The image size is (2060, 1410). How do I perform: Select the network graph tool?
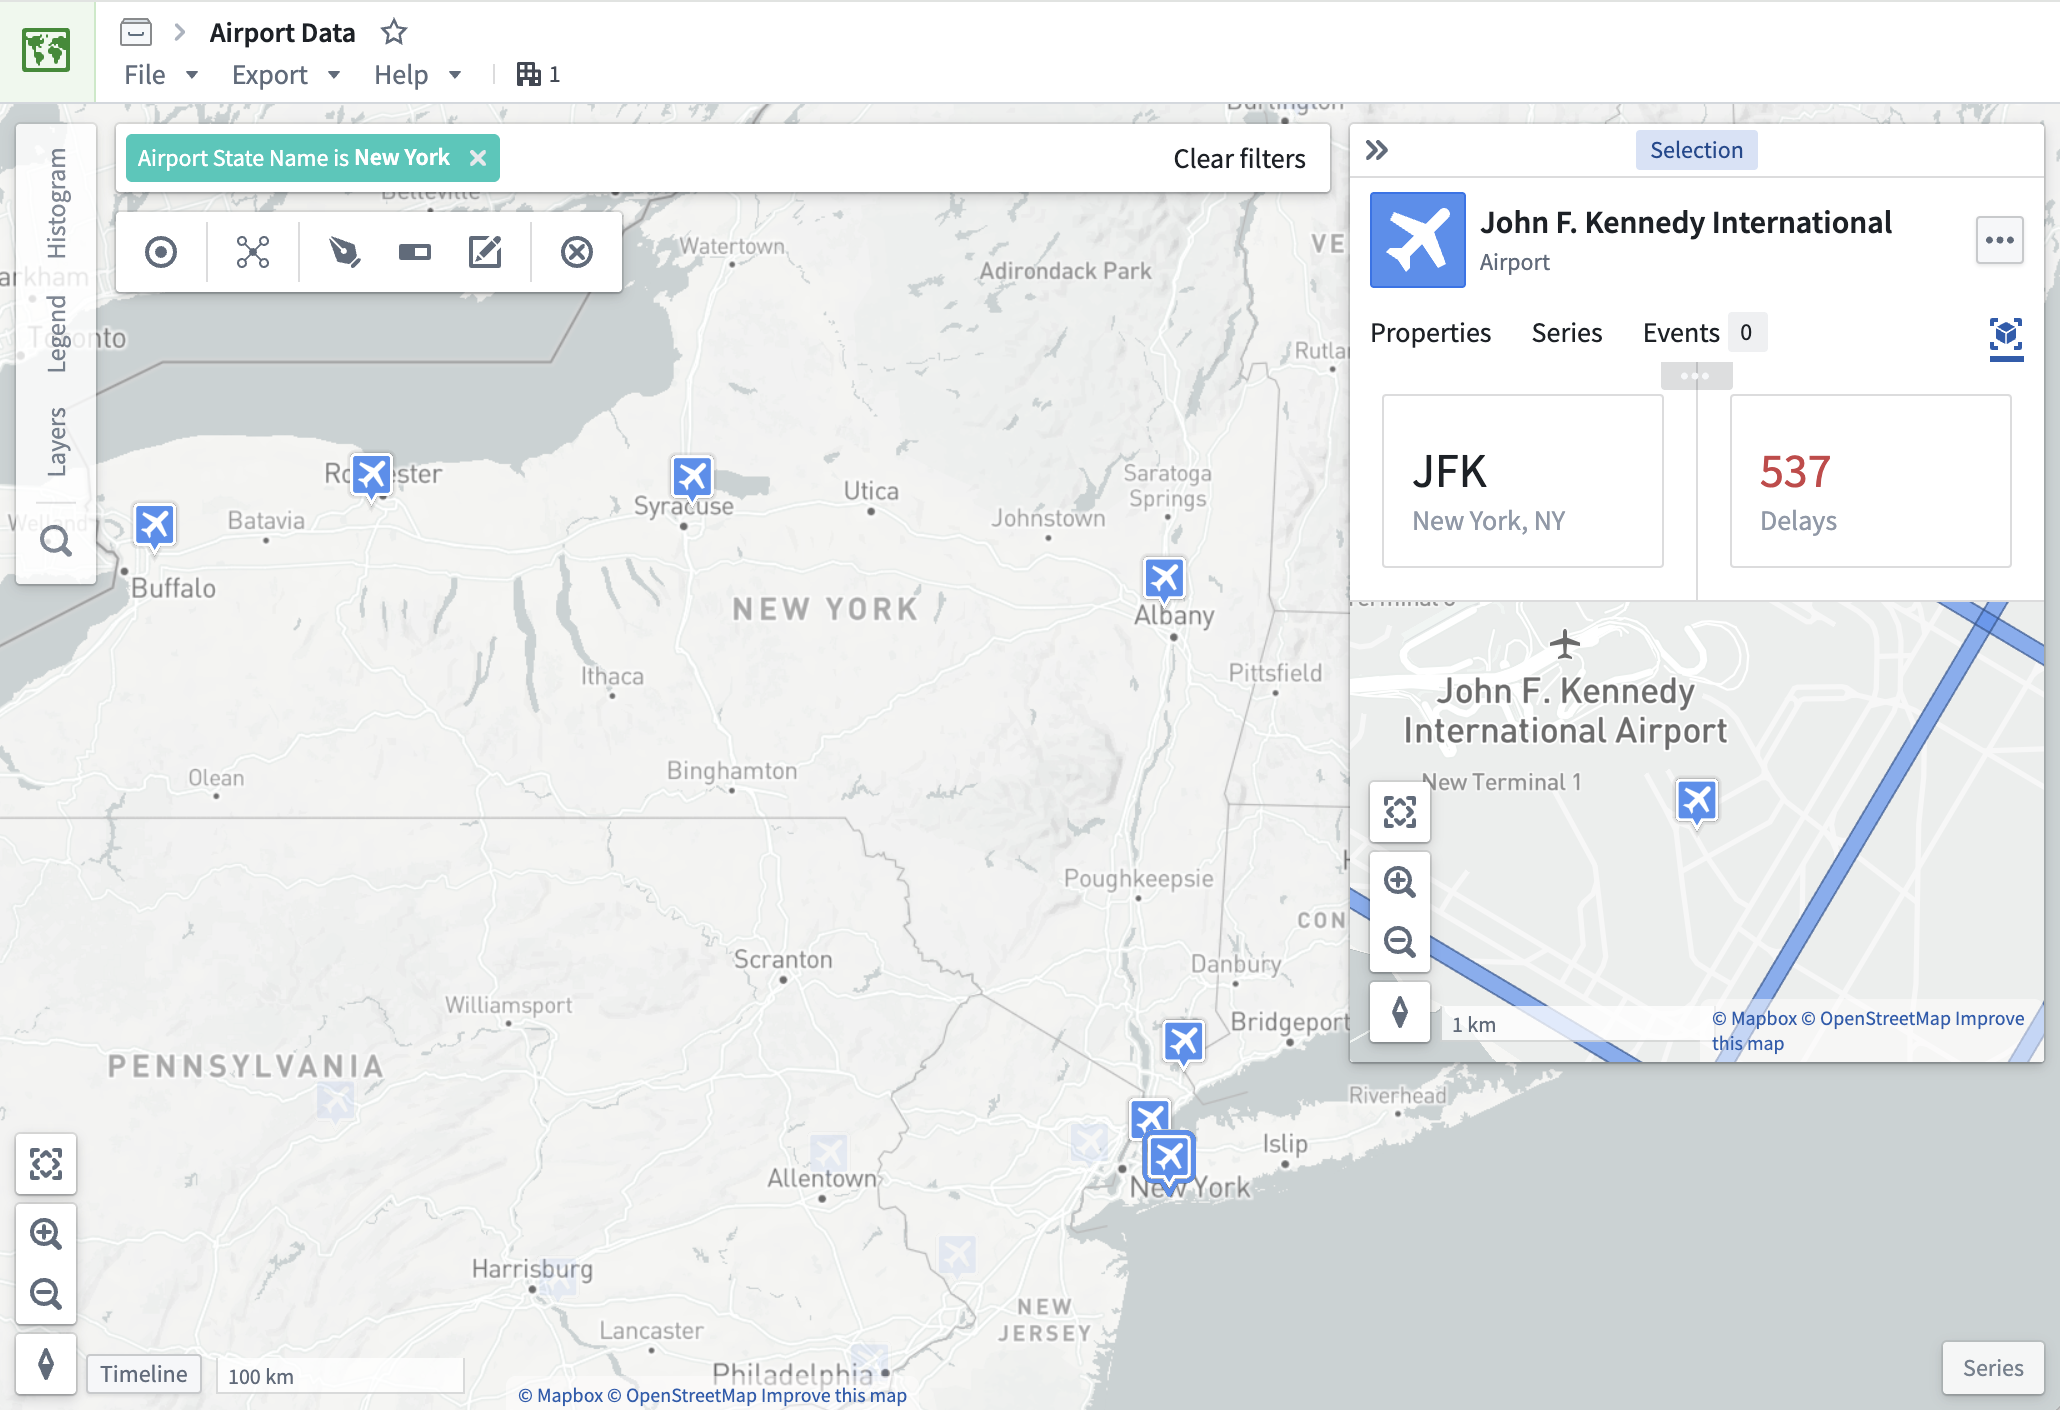click(x=253, y=252)
